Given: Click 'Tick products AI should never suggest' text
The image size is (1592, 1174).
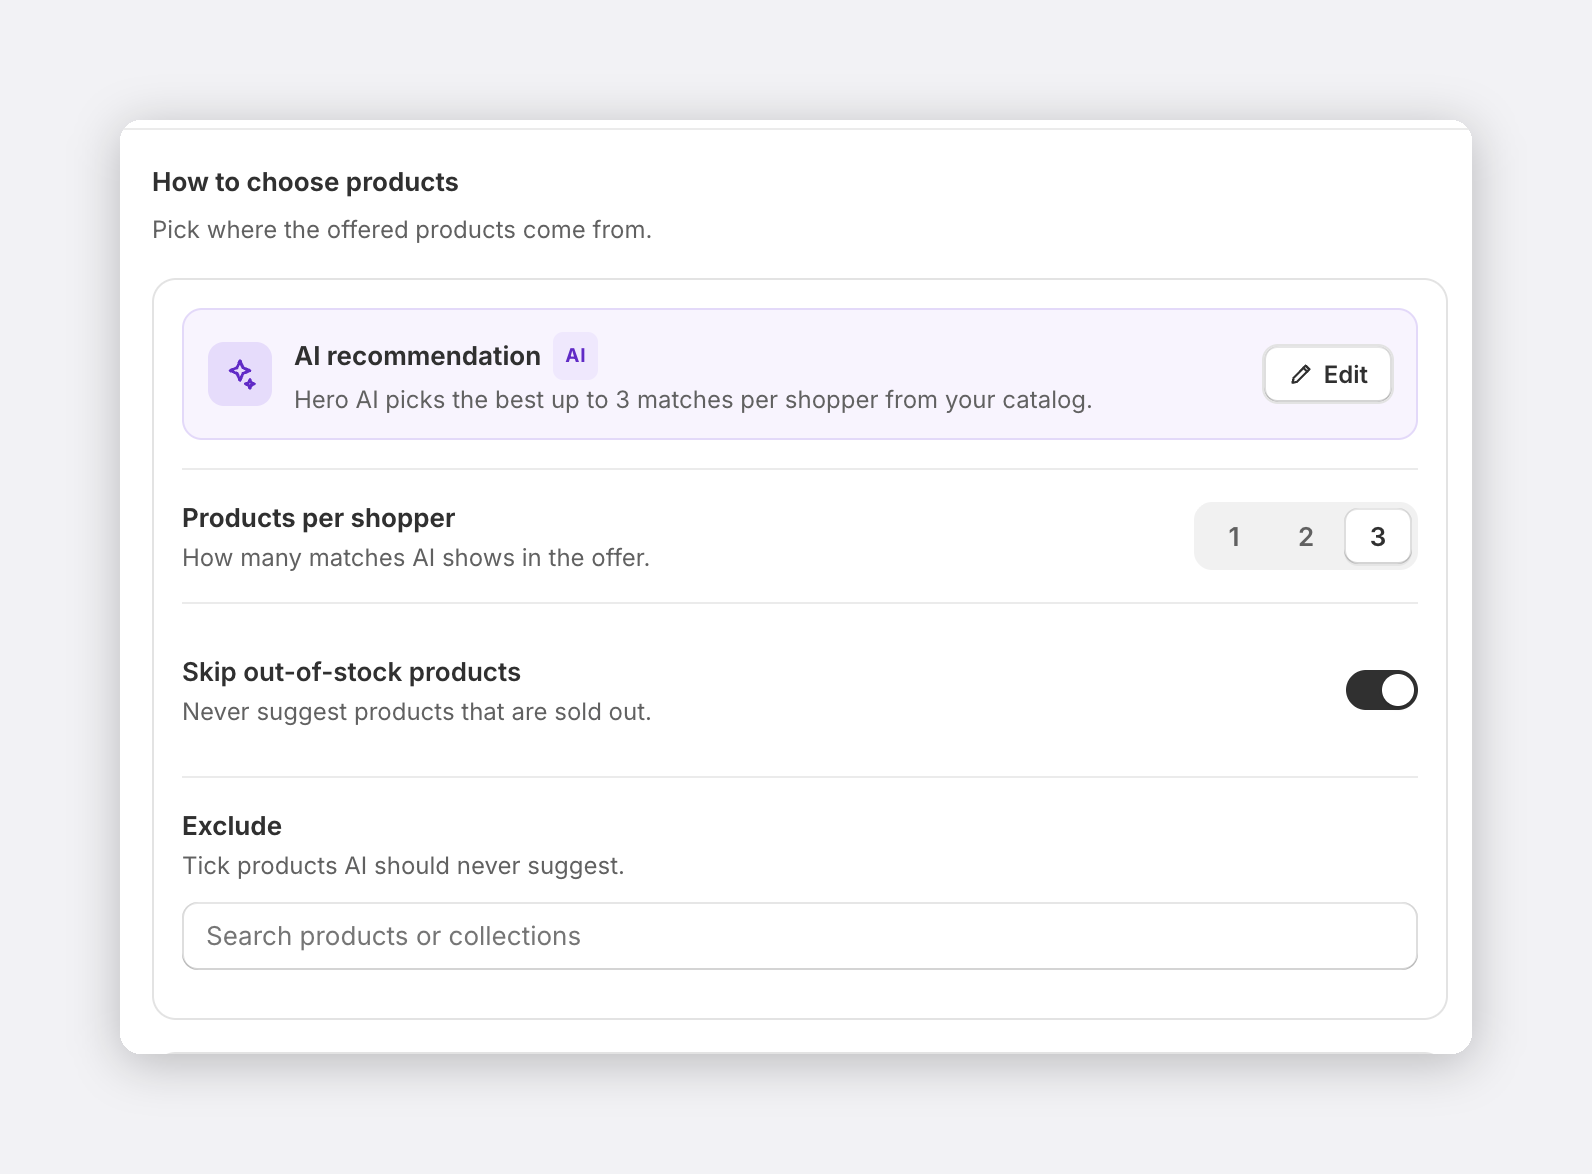Looking at the screenshot, I should tap(403, 866).
